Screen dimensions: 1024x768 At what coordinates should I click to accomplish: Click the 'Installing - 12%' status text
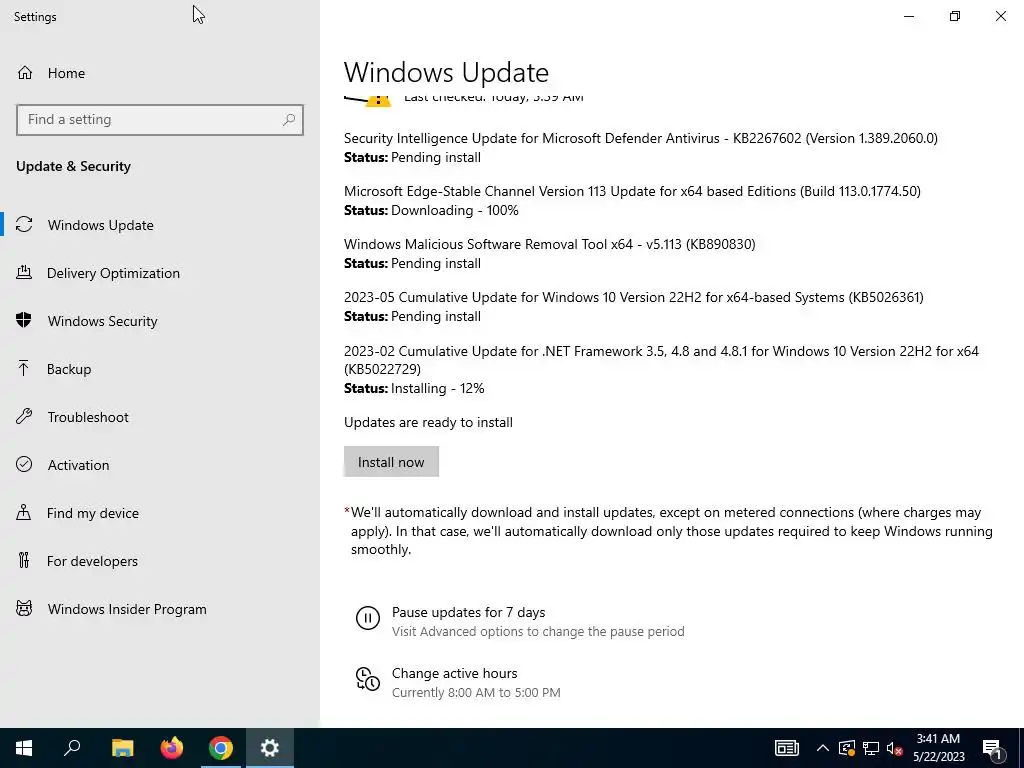pos(438,388)
